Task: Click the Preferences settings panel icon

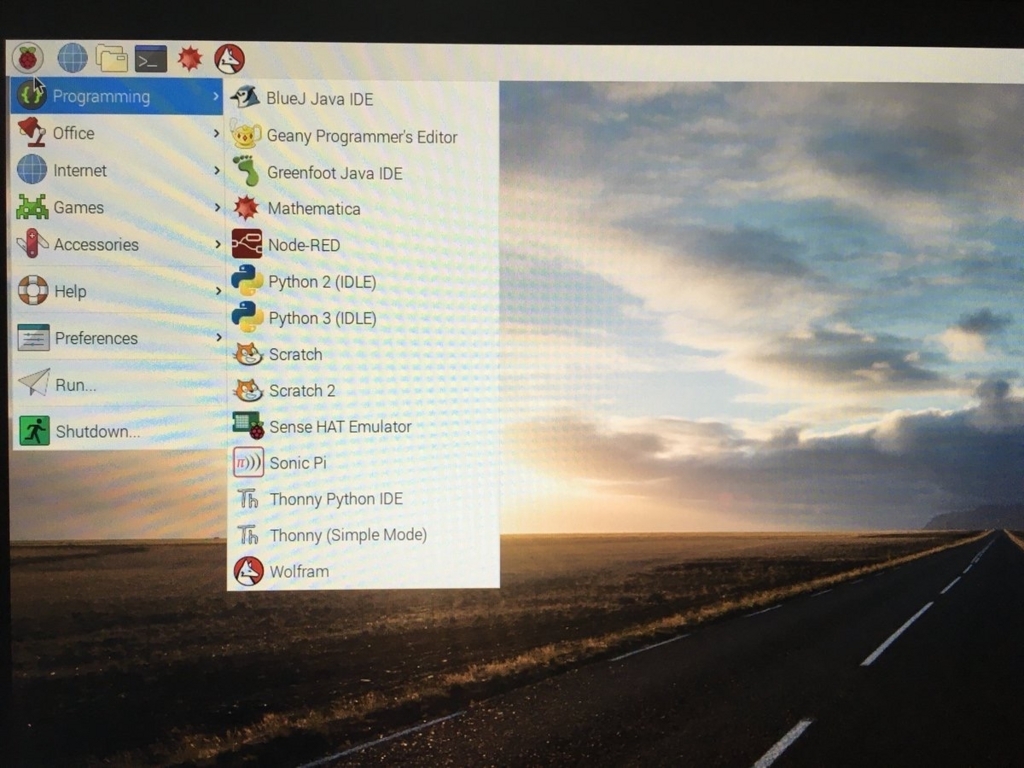Action: [33, 338]
